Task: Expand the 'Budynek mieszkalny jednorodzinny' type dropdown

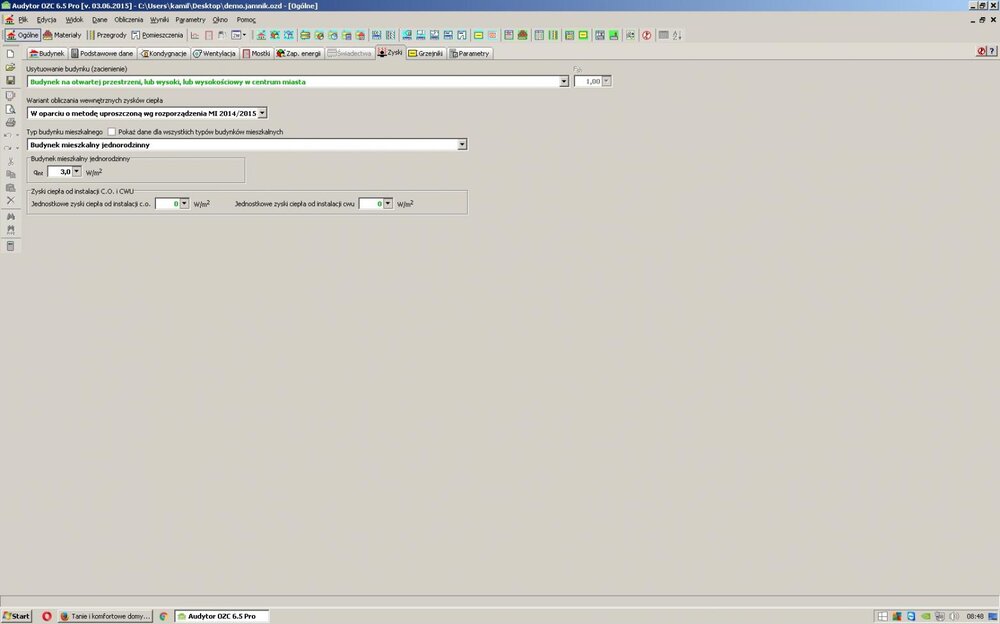Action: pos(462,145)
